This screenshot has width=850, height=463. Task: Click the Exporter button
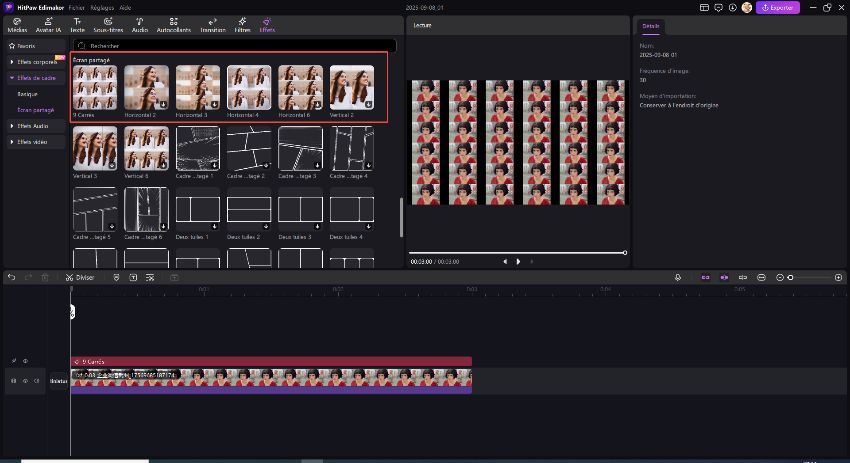pyautogui.click(x=777, y=7)
